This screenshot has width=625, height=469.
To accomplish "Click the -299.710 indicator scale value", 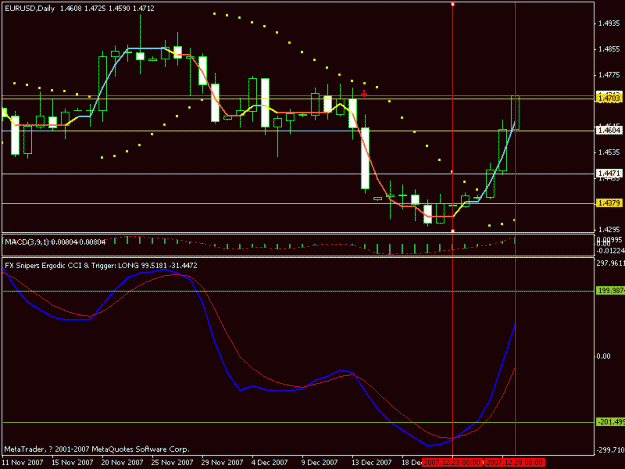I will click(x=611, y=450).
